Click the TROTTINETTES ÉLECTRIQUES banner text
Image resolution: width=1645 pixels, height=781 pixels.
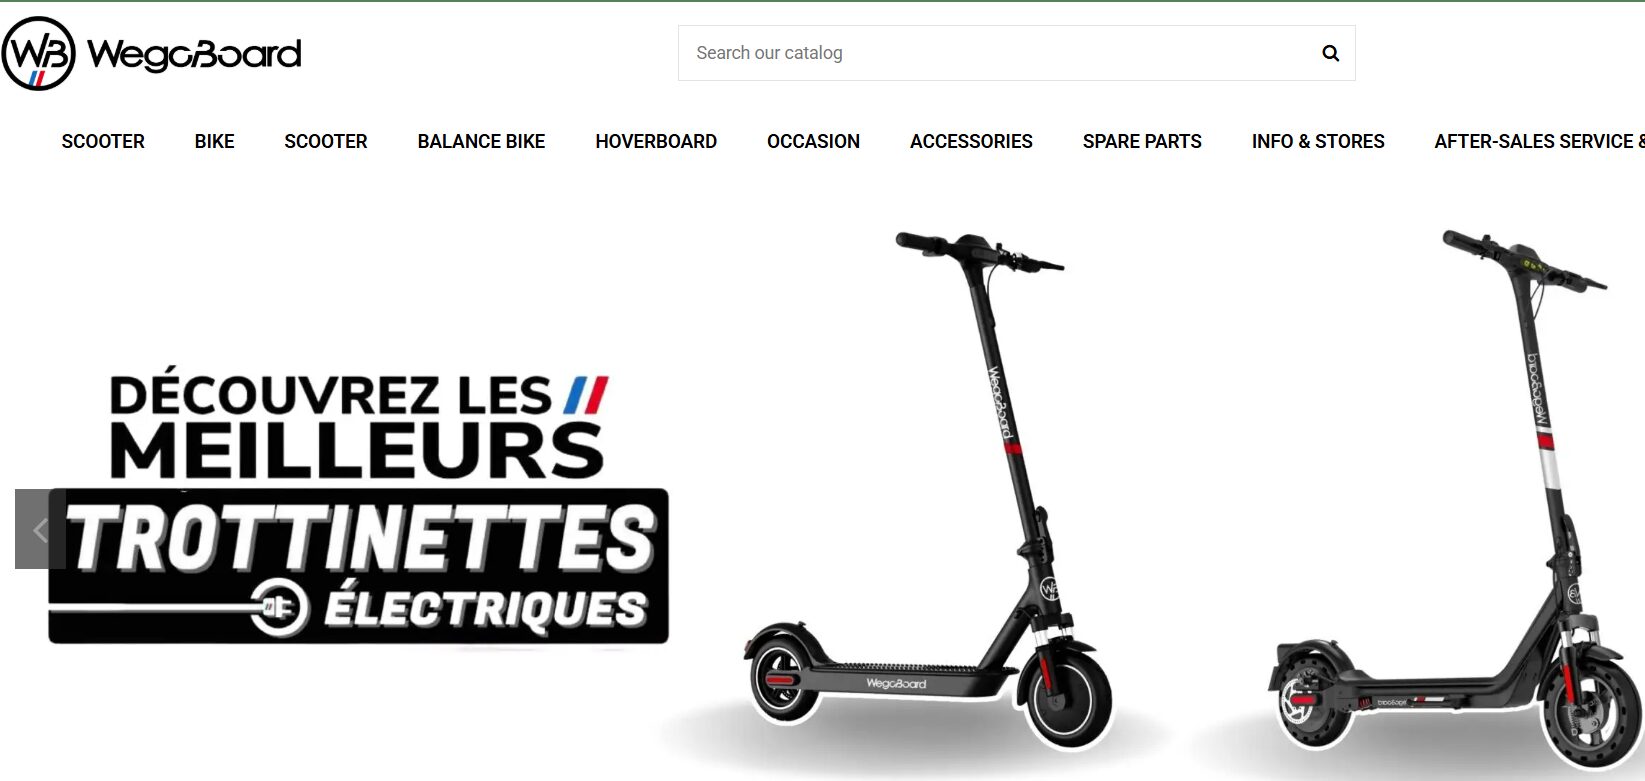[358, 566]
